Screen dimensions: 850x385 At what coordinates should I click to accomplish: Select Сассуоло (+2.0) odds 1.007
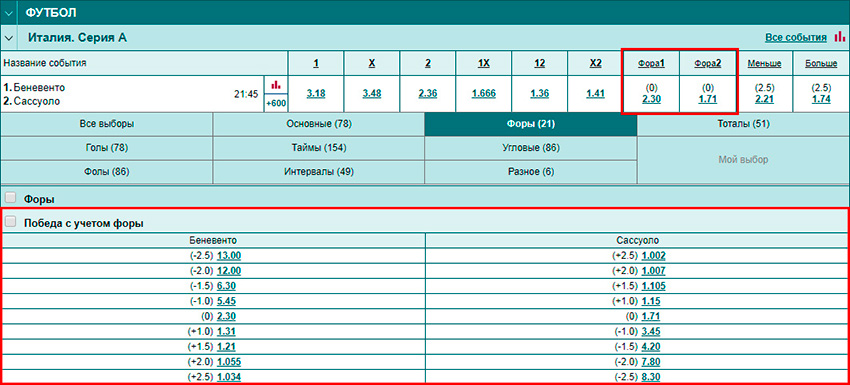point(653,271)
